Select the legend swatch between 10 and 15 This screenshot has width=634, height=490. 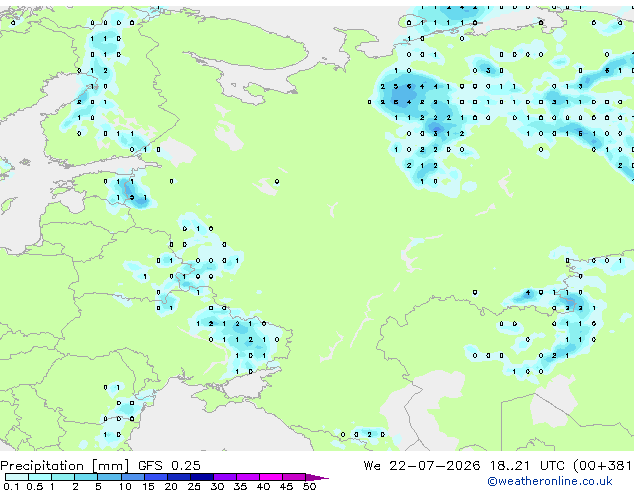click(x=133, y=477)
